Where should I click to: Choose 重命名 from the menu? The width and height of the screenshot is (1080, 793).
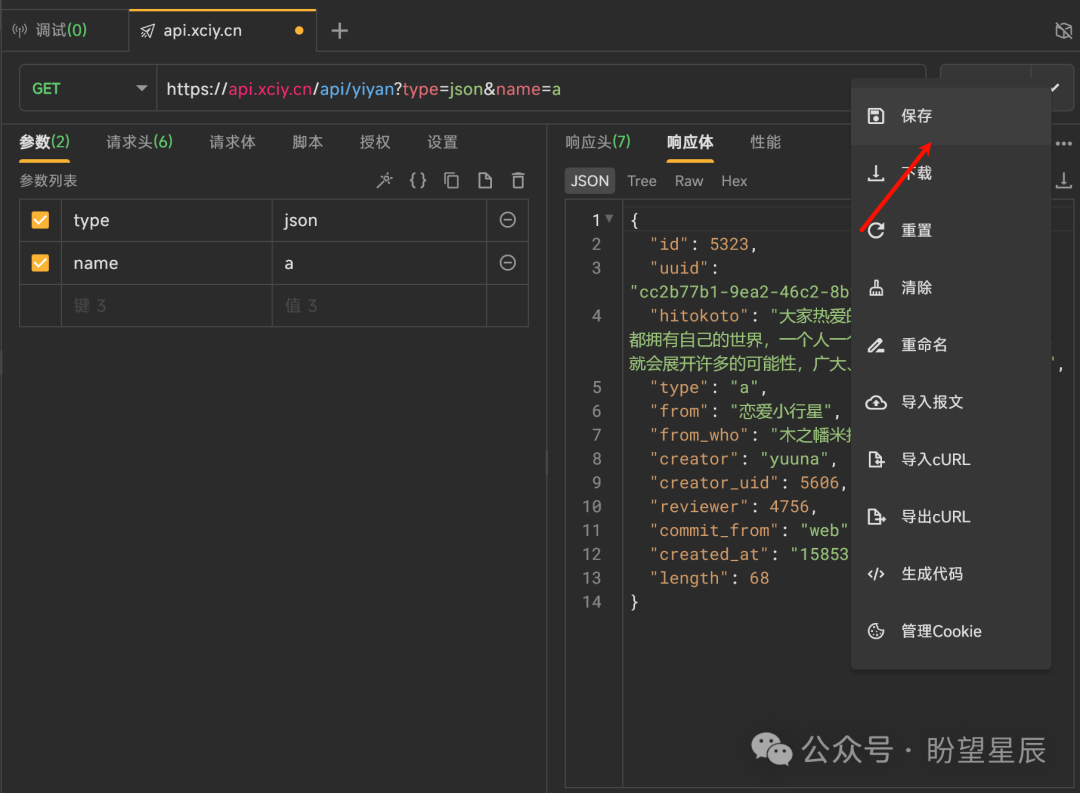(x=951, y=344)
